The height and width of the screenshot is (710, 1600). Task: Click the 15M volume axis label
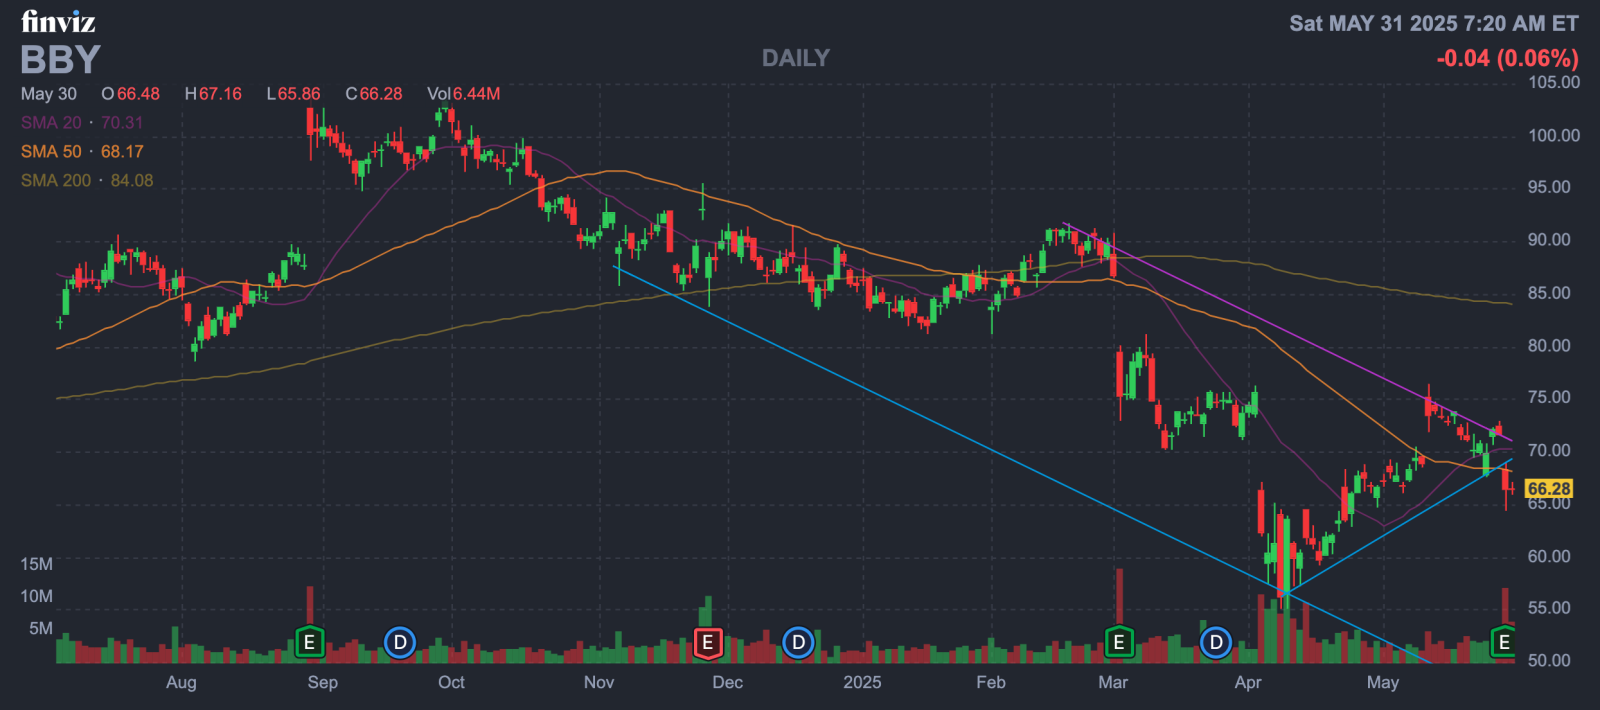pyautogui.click(x=36, y=564)
